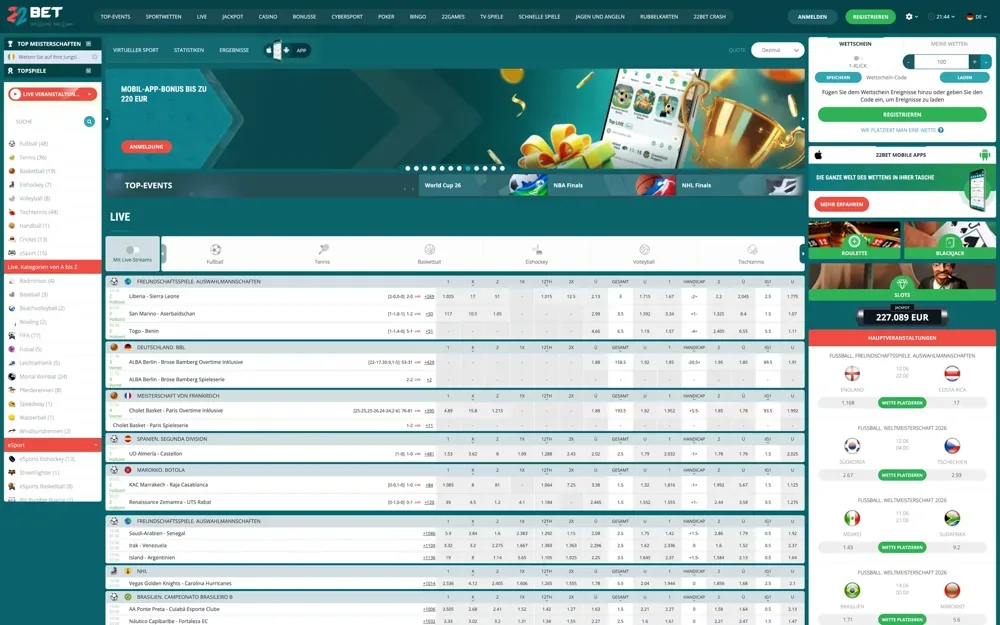Select Cricket (13) in the sidebar

click(33, 239)
